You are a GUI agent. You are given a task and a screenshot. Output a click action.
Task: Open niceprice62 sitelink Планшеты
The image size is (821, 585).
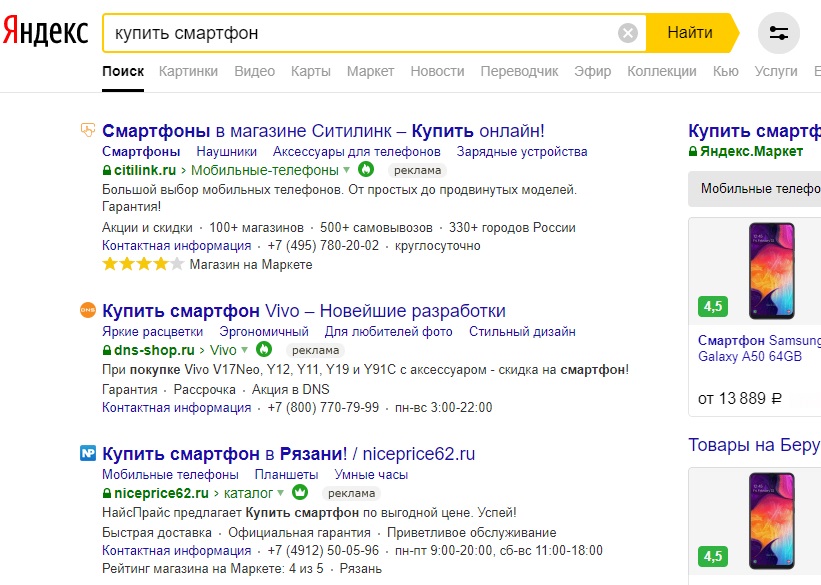tap(286, 474)
